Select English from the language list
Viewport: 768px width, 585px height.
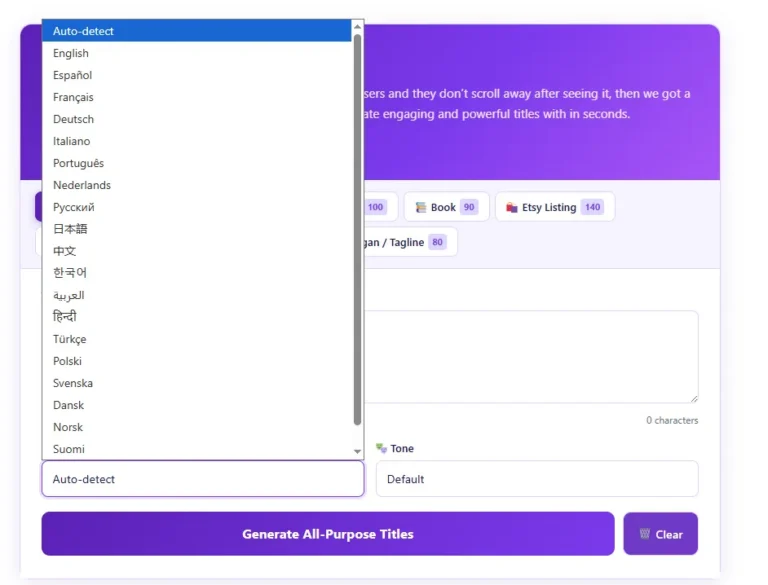click(x=71, y=53)
